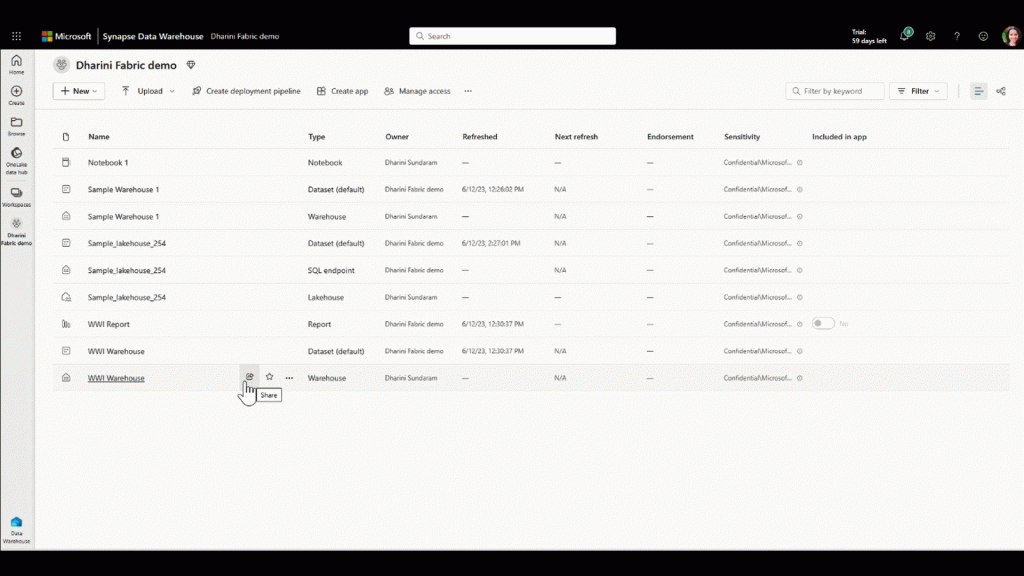Click the Synapse Data Warehouse title
Screen dimensions: 1024x576
(153, 37)
